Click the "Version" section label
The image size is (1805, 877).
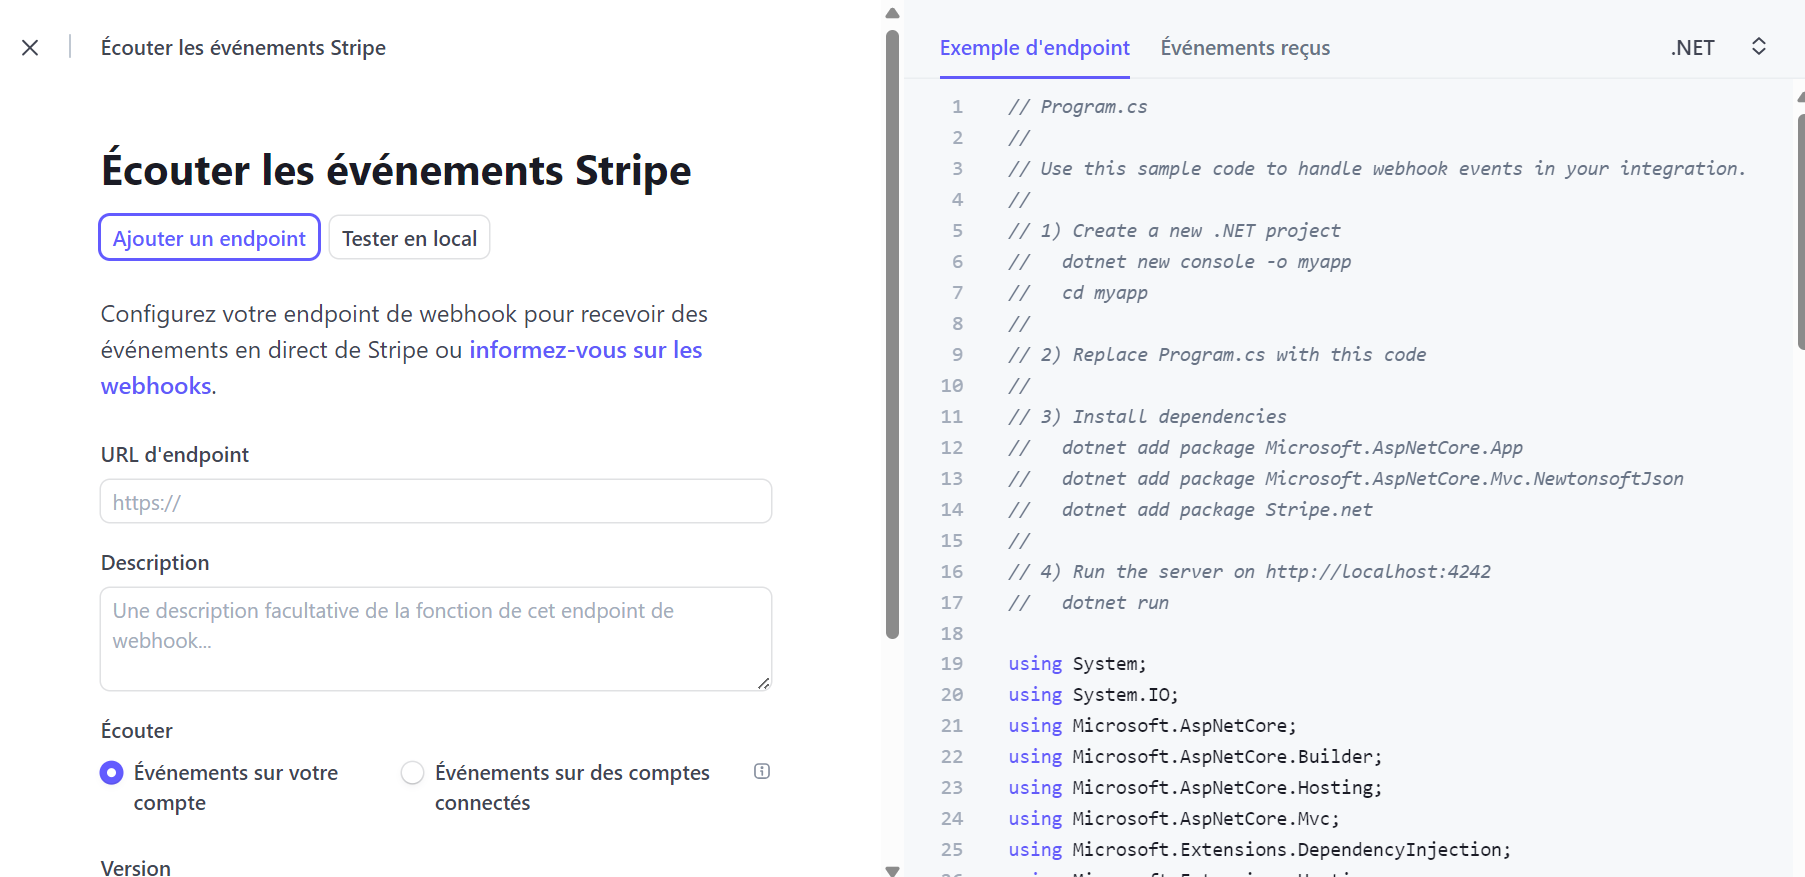(x=136, y=867)
